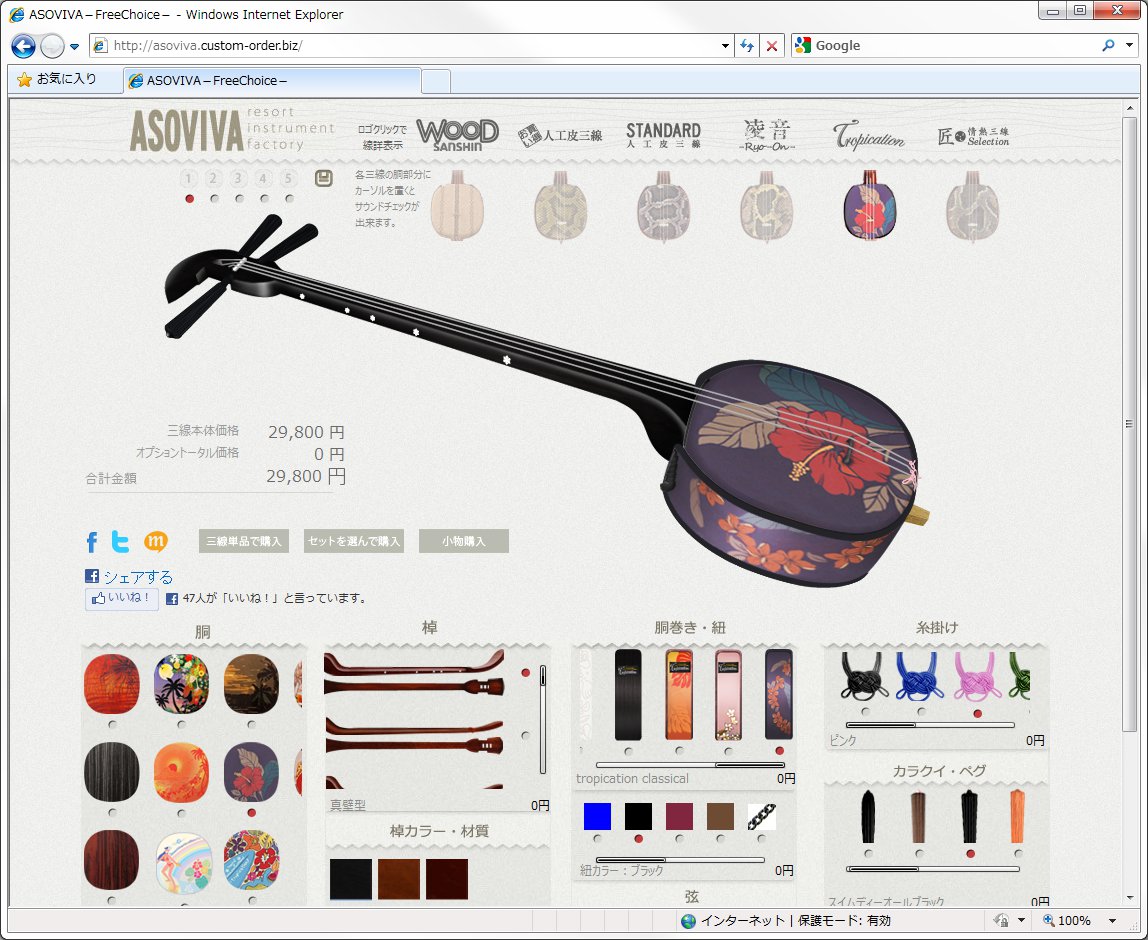Select the STANDARD sanshin logo
The image size is (1148, 940).
coord(663,135)
